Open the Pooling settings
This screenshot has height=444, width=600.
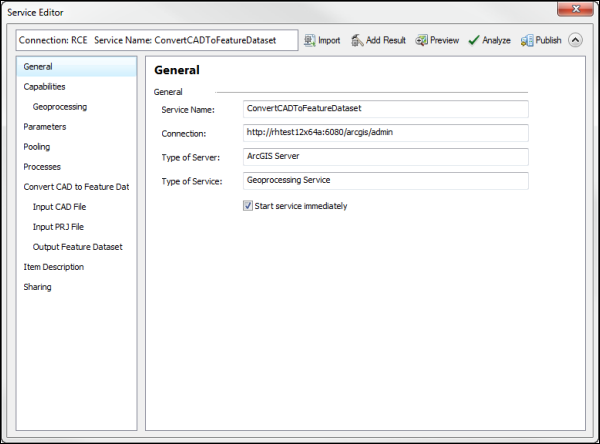click(37, 147)
